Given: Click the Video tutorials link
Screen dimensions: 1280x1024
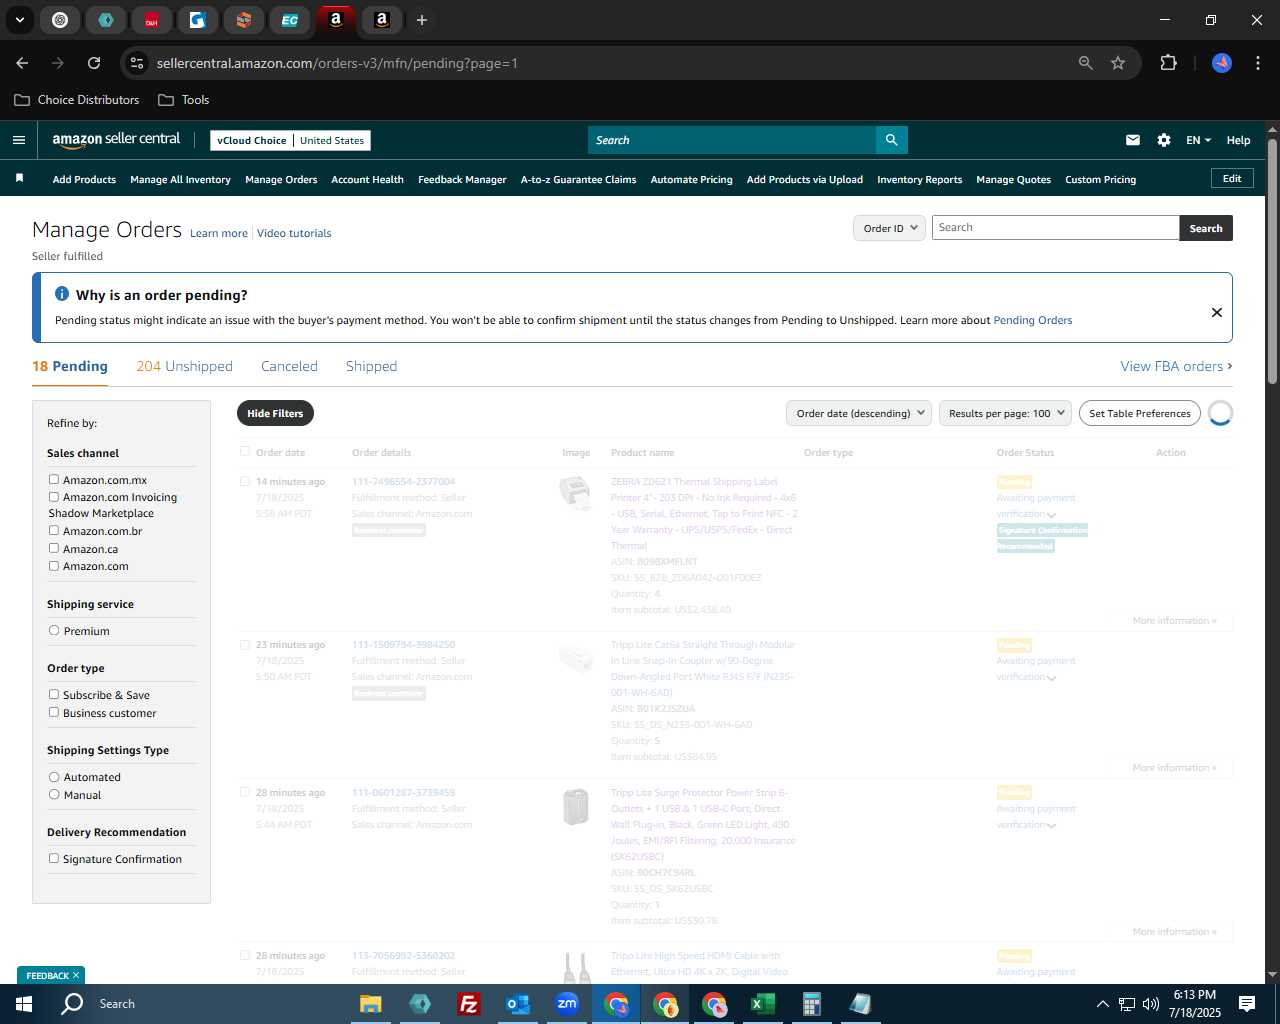Looking at the screenshot, I should 294,233.
